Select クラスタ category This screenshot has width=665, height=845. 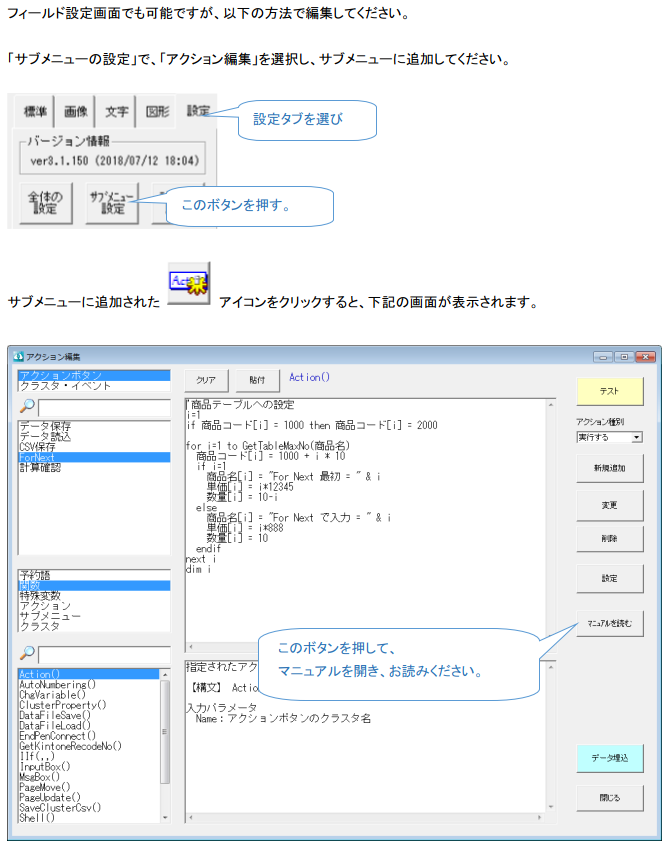[94, 626]
